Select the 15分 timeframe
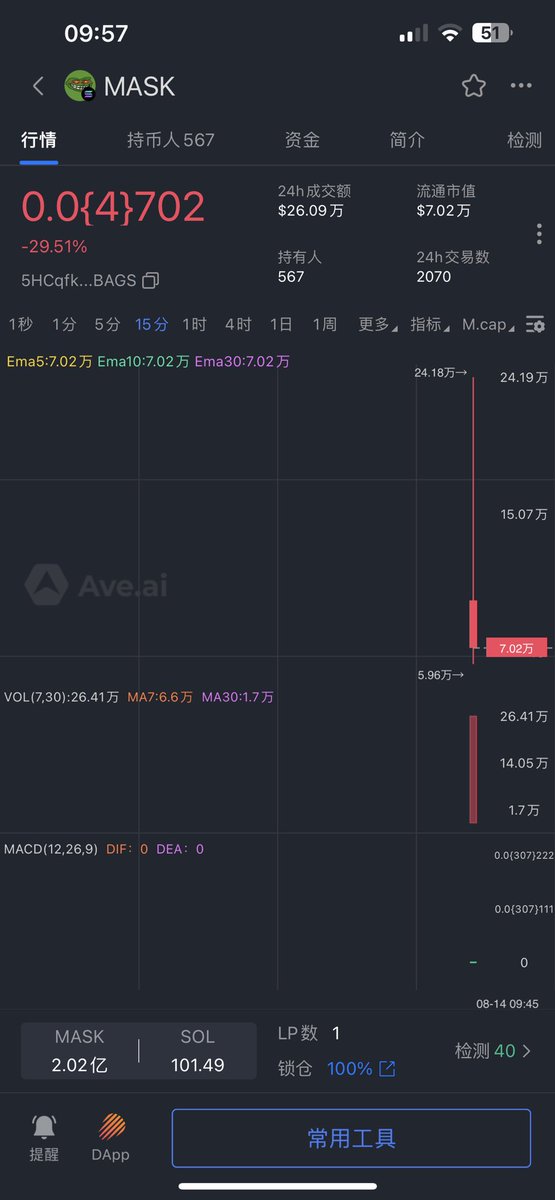The height and width of the screenshot is (1200, 555). [152, 324]
